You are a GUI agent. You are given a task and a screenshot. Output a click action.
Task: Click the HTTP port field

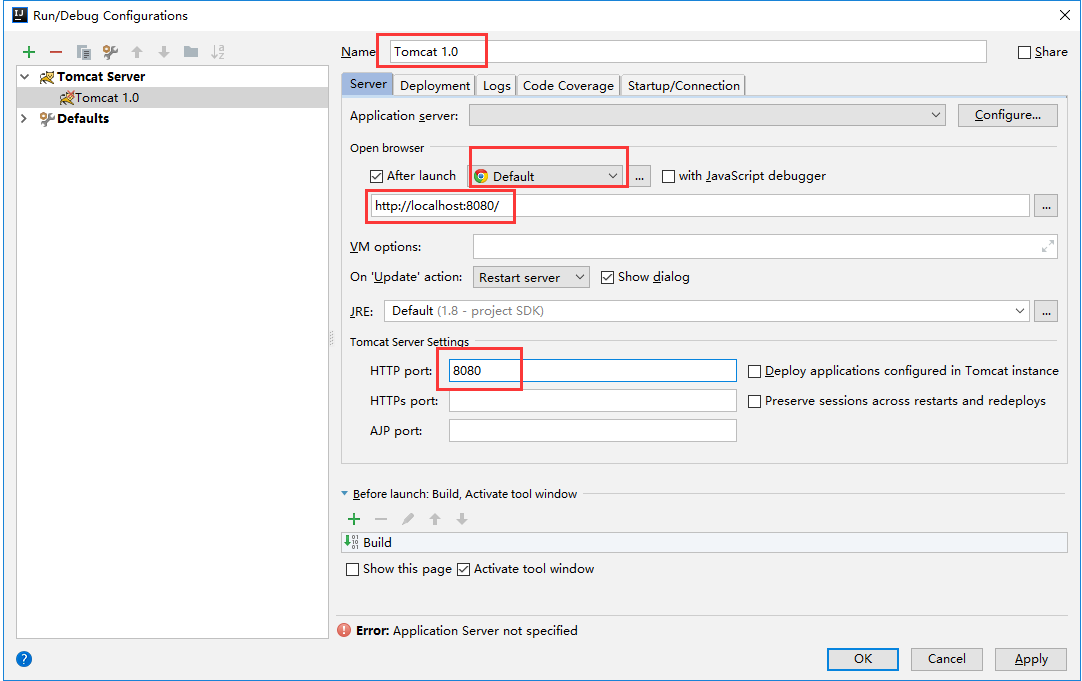[x=593, y=371]
